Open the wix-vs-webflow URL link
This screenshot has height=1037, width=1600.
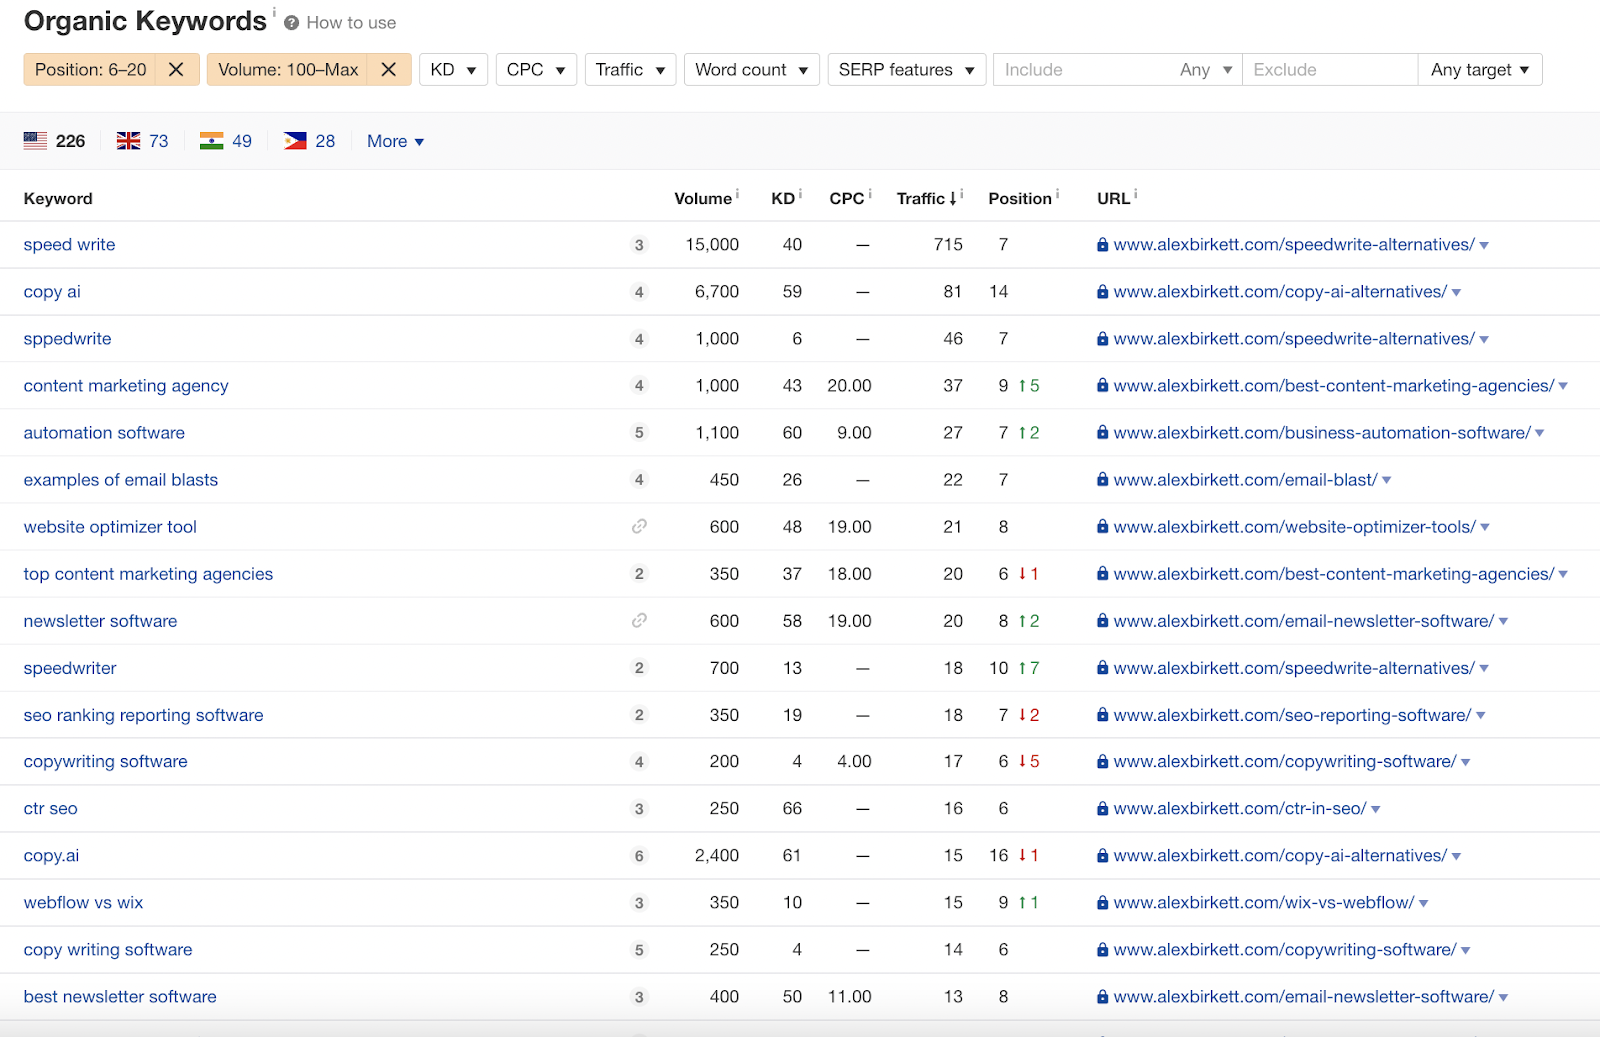coord(1264,903)
